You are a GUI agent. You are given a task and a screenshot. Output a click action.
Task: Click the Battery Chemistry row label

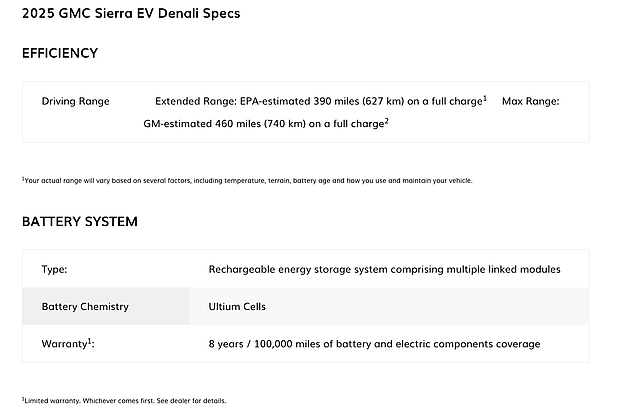click(x=85, y=306)
